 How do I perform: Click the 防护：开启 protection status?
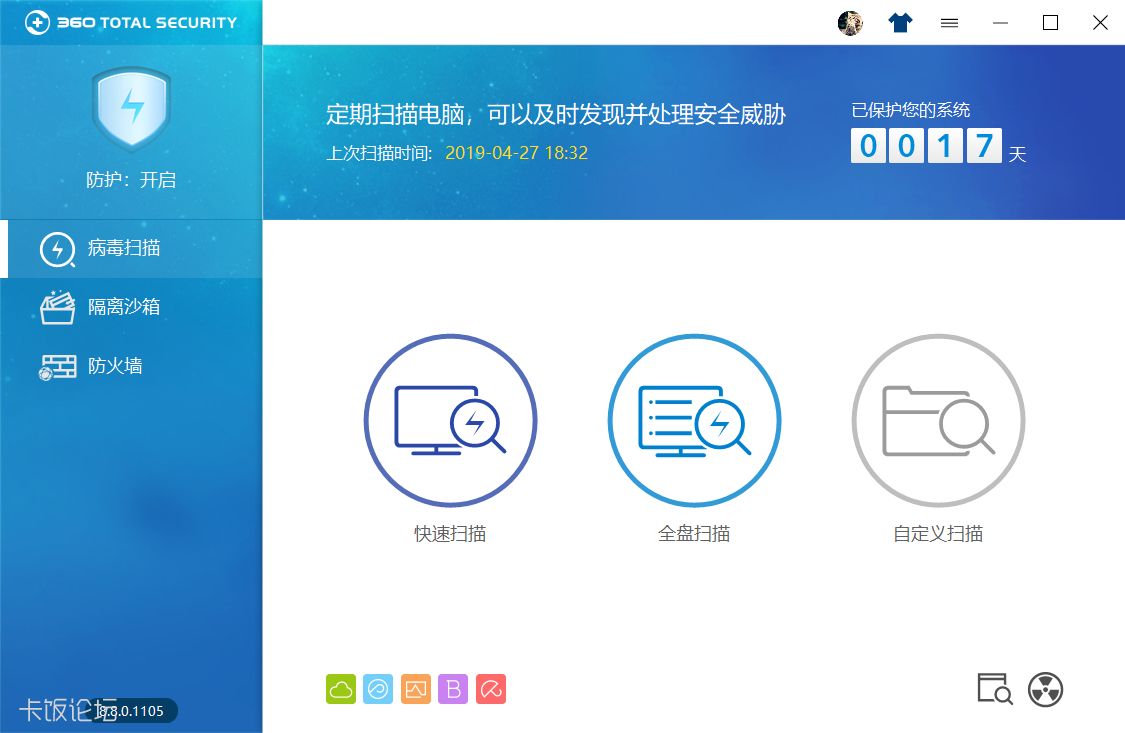tap(131, 179)
